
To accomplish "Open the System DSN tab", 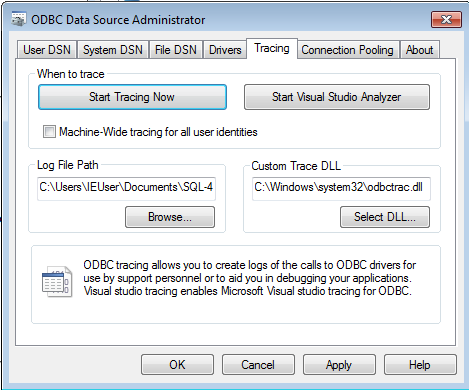I will (x=113, y=50).
